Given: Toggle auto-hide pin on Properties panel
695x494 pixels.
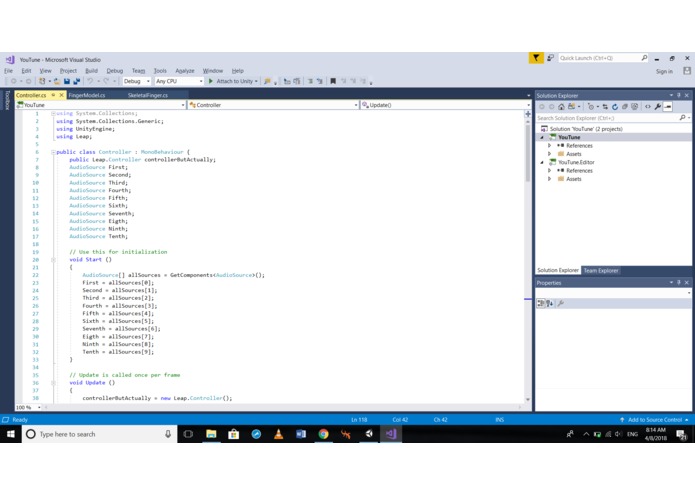Looking at the screenshot, I should click(679, 283).
